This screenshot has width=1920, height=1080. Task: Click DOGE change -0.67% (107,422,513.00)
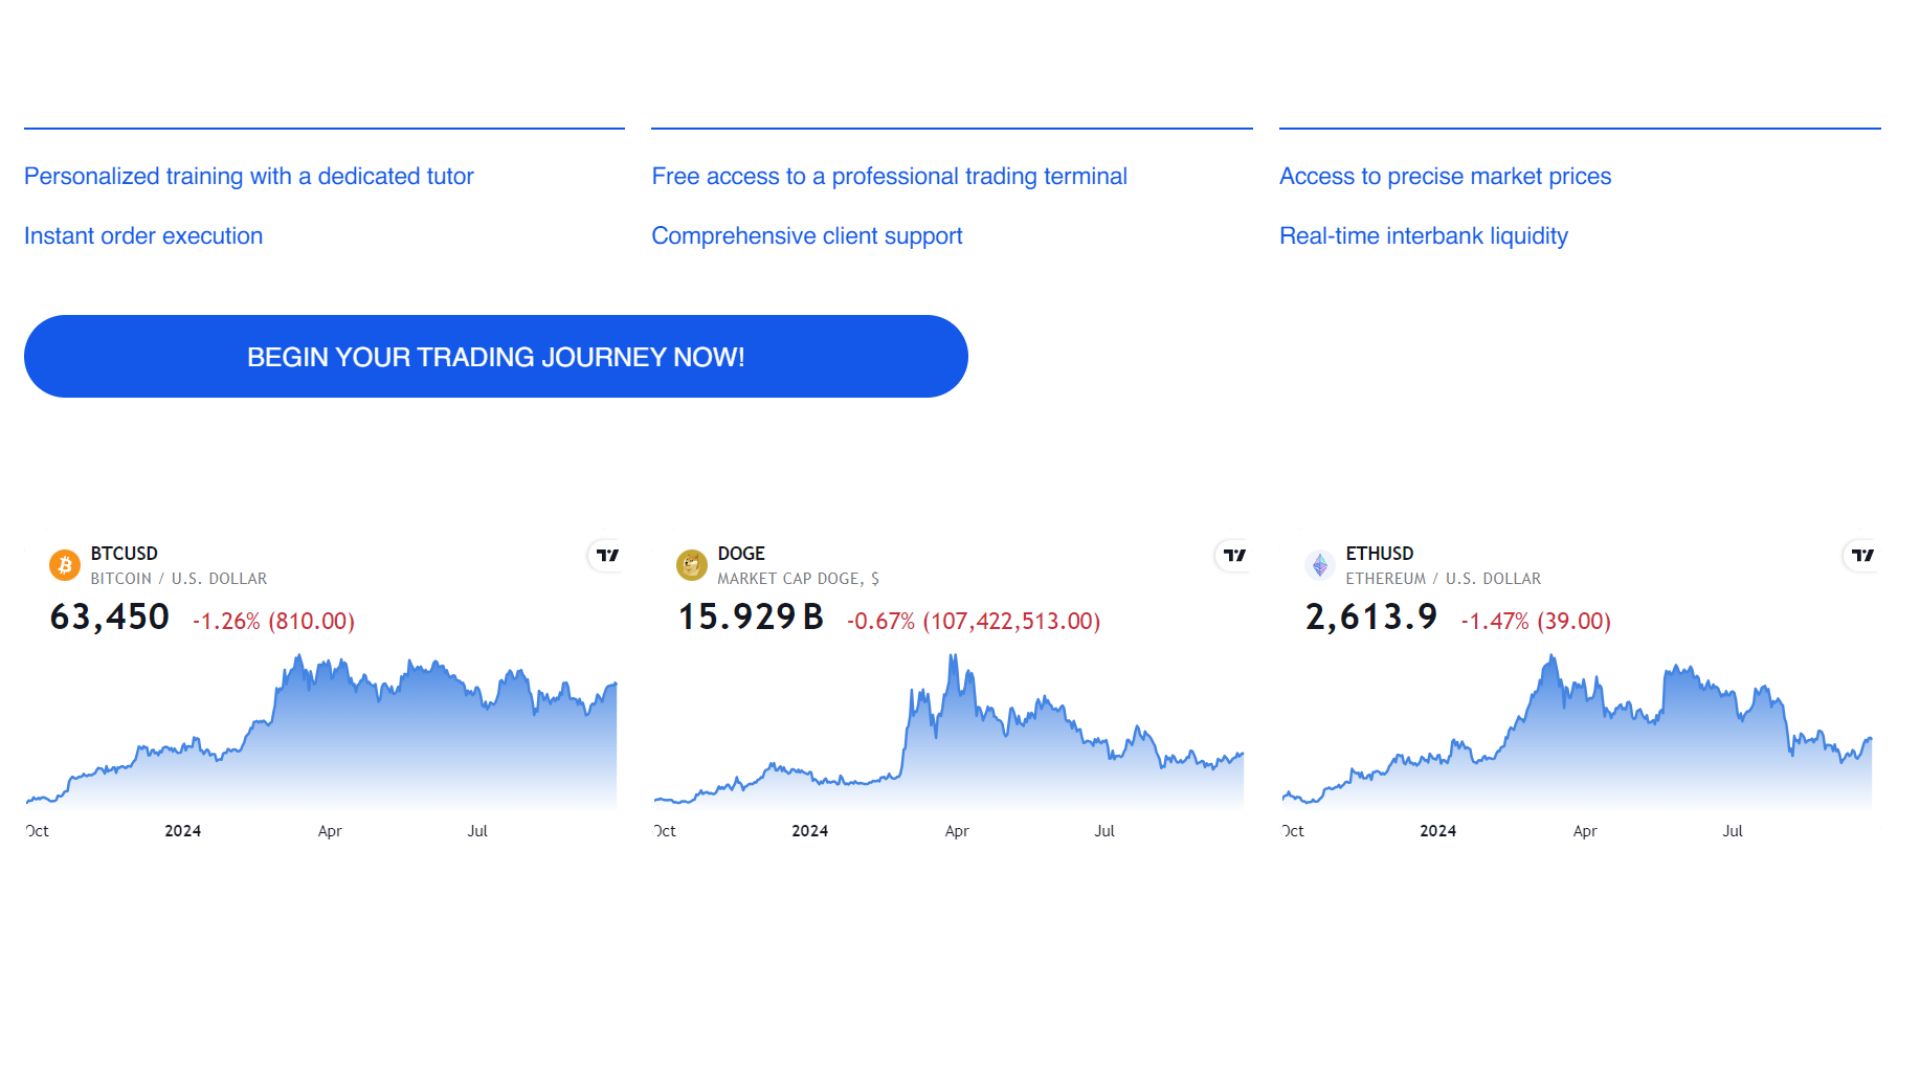tap(974, 621)
